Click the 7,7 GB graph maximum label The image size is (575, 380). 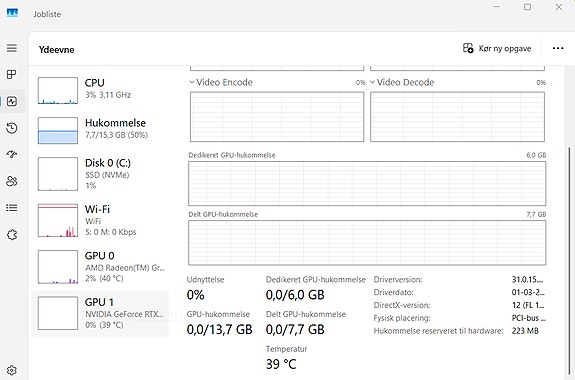pyautogui.click(x=536, y=214)
